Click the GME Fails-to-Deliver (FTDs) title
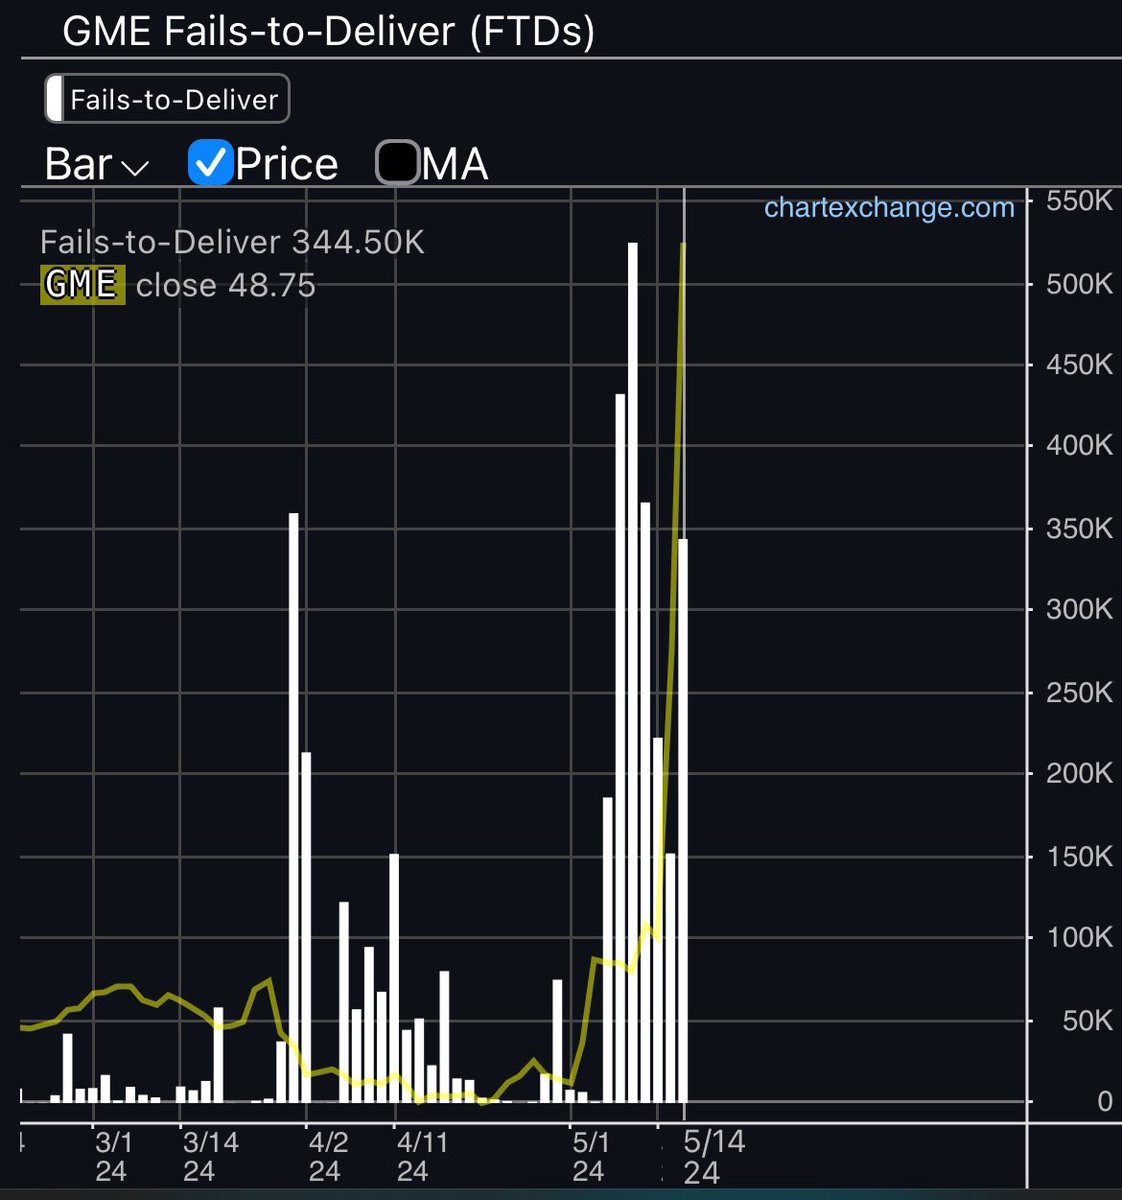Image resolution: width=1122 pixels, height=1200 pixels. click(329, 31)
